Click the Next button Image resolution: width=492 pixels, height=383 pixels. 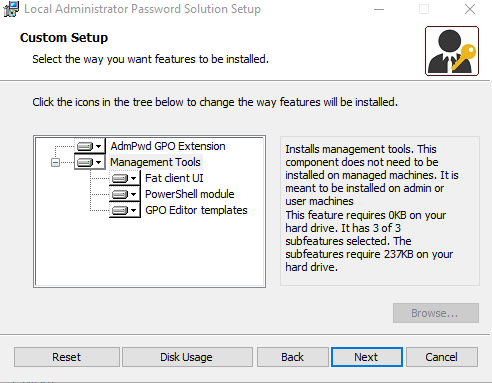pyautogui.click(x=367, y=357)
